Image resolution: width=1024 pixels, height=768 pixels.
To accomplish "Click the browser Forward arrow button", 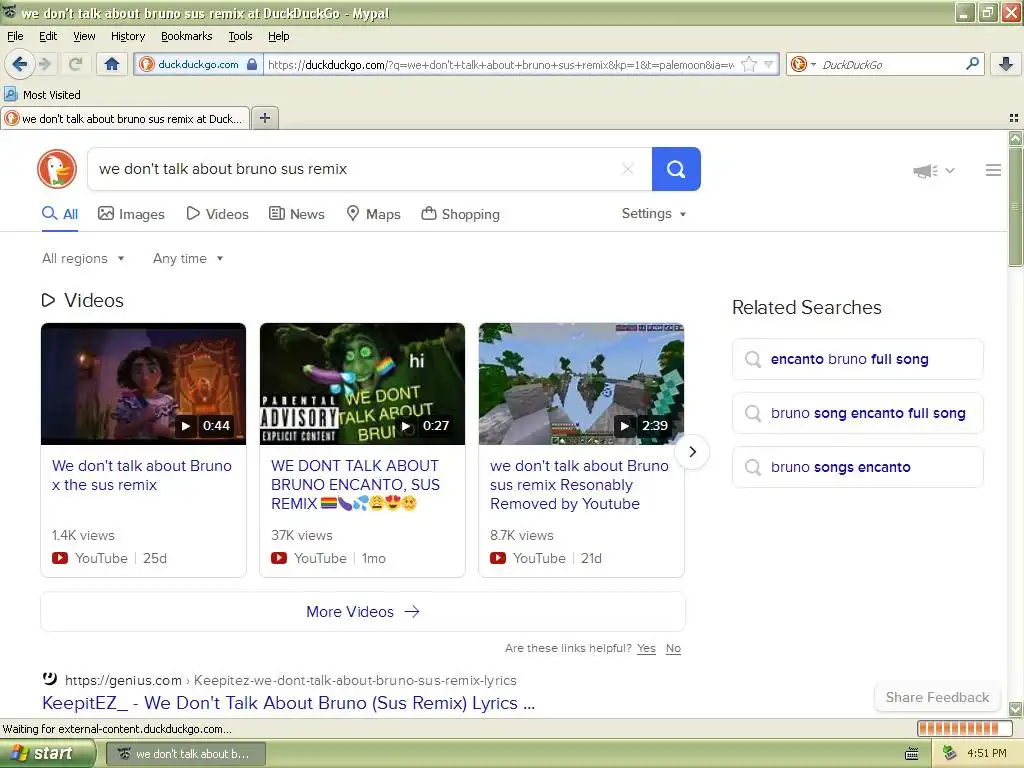I will 44,64.
